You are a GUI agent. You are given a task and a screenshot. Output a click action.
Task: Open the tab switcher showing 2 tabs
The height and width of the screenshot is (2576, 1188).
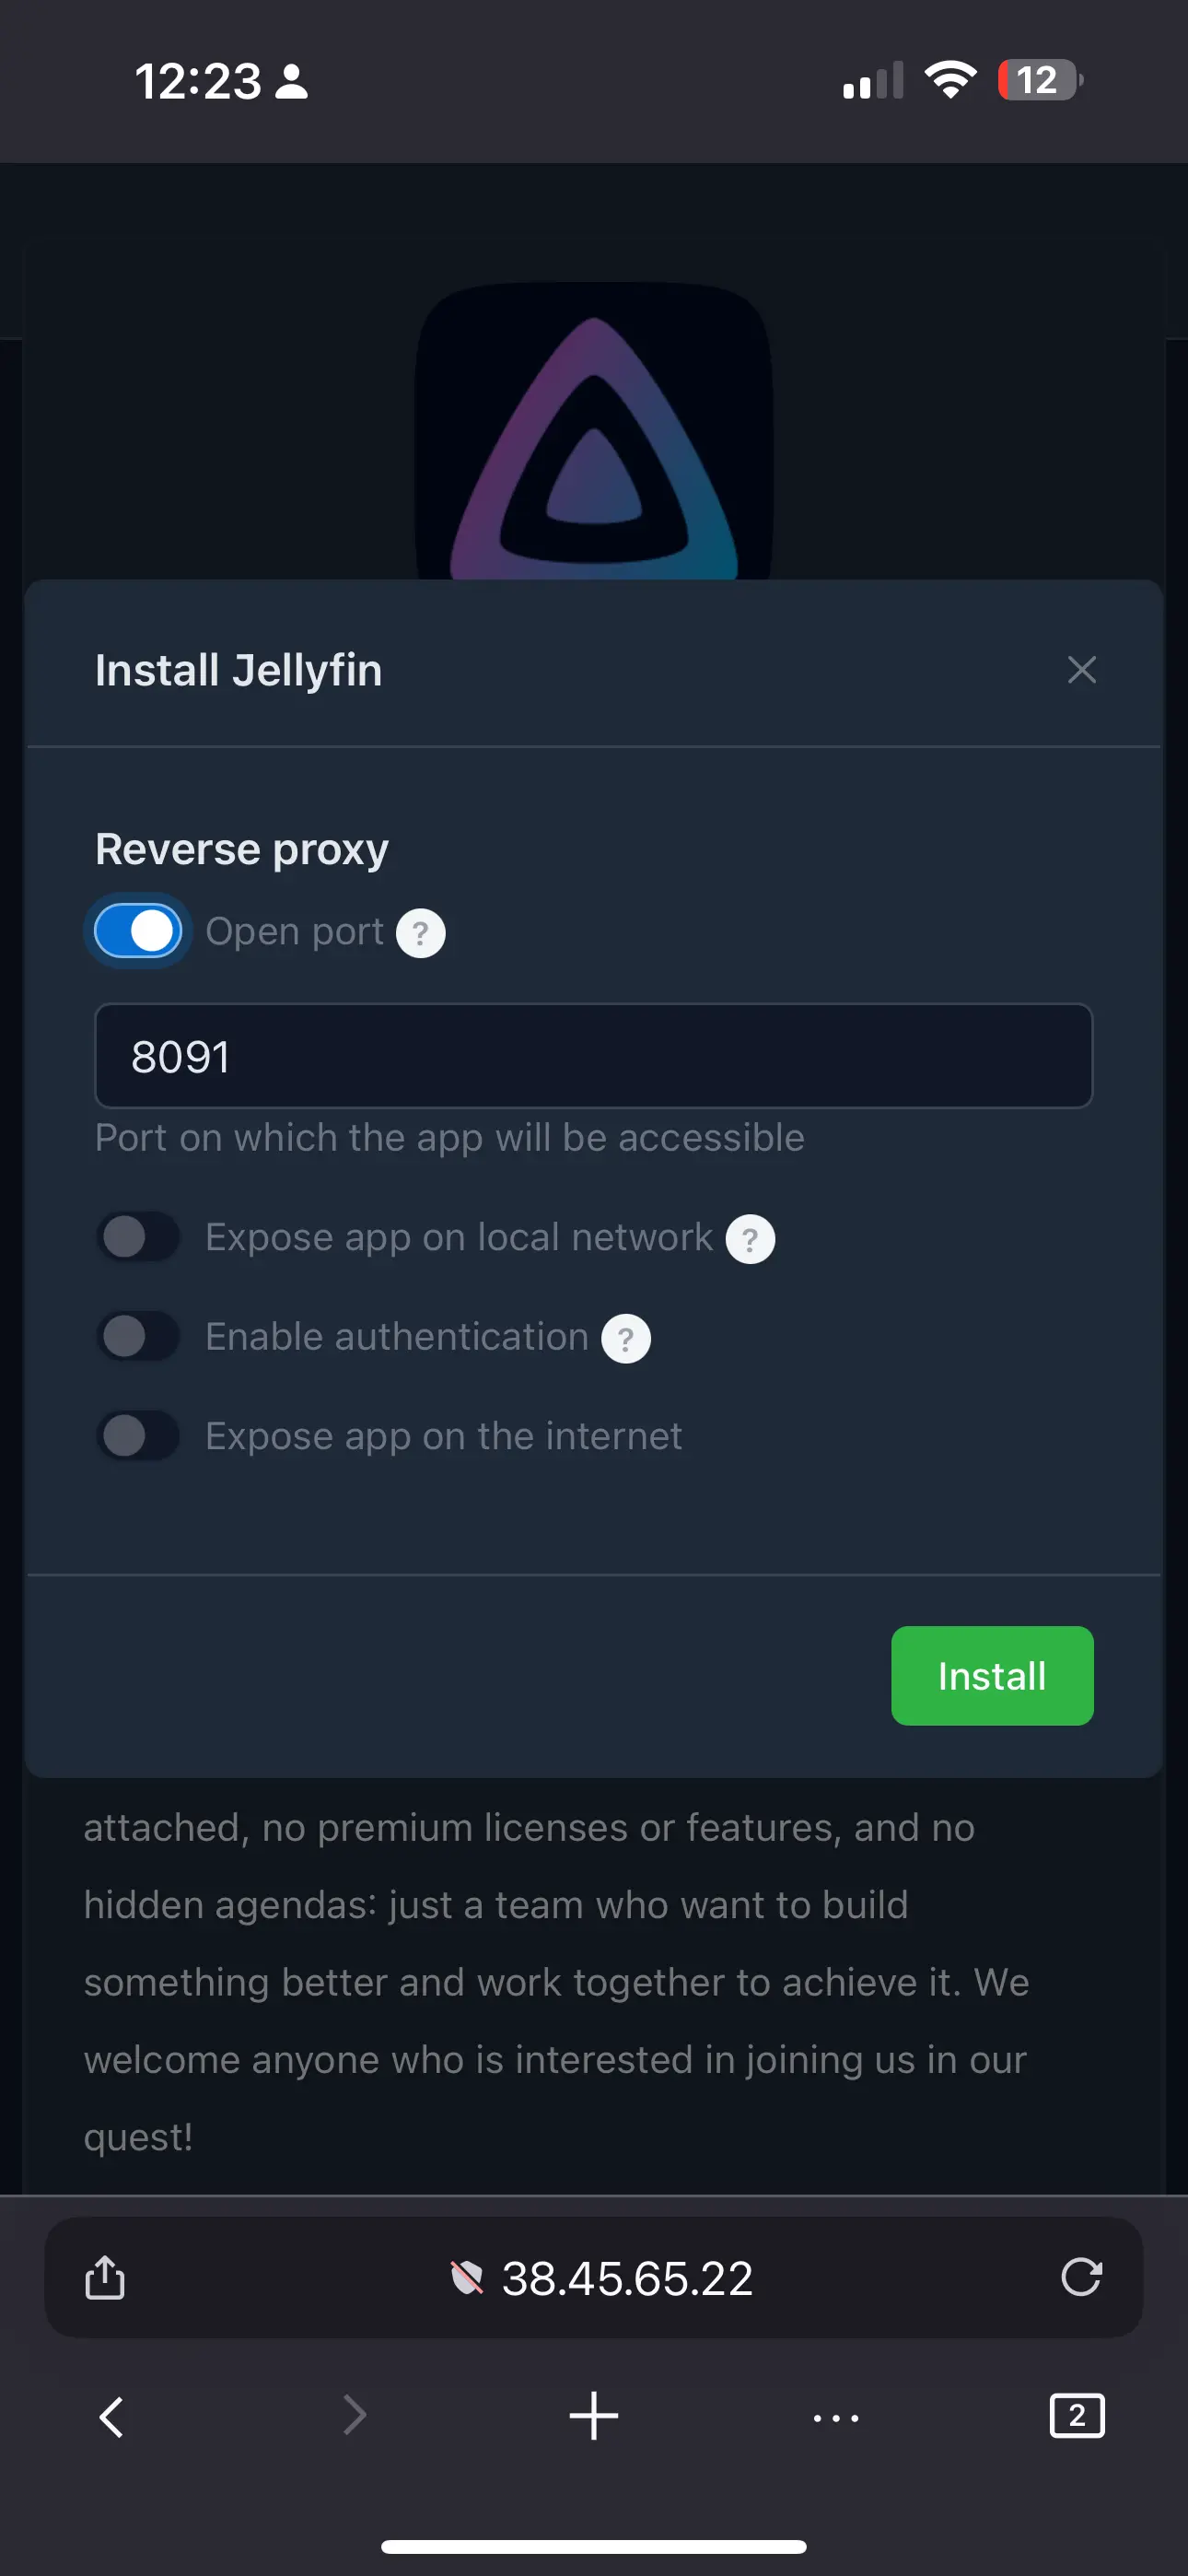pyautogui.click(x=1077, y=2416)
